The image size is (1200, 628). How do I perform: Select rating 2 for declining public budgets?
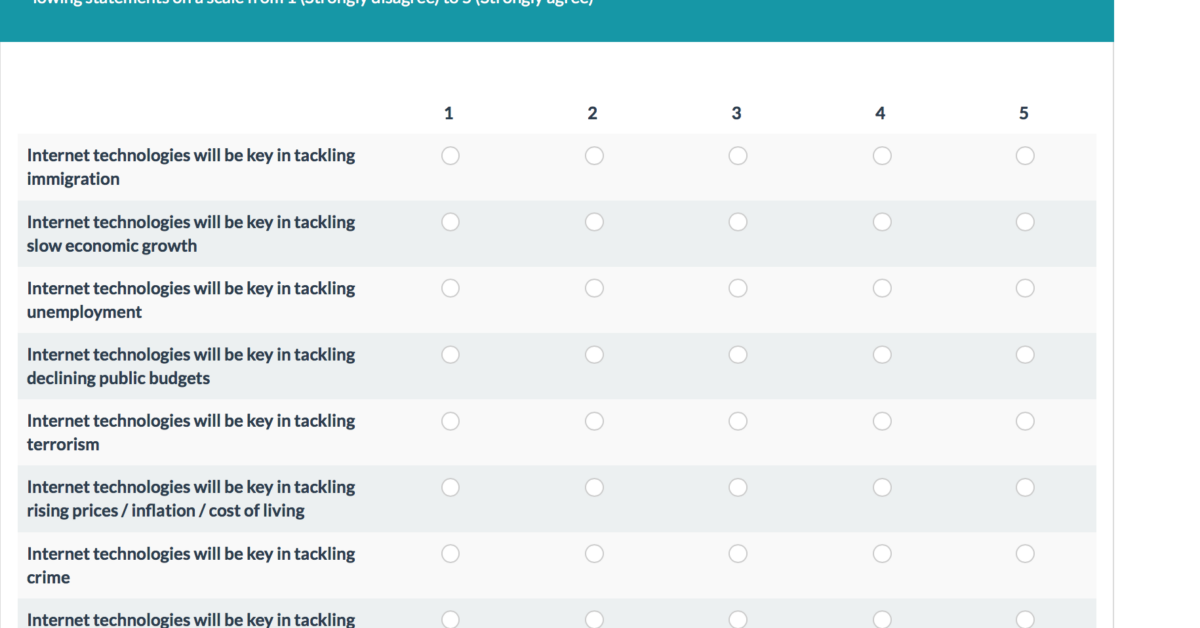pyautogui.click(x=594, y=354)
